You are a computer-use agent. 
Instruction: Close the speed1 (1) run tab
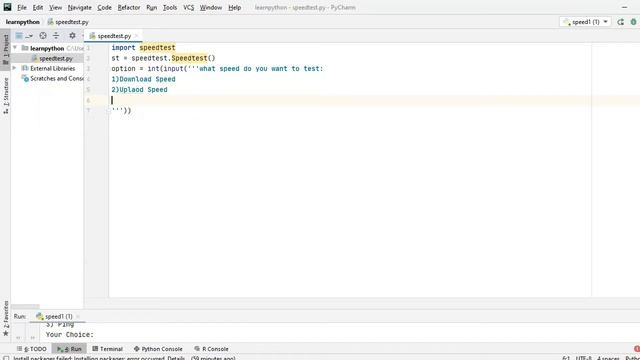click(x=78, y=316)
